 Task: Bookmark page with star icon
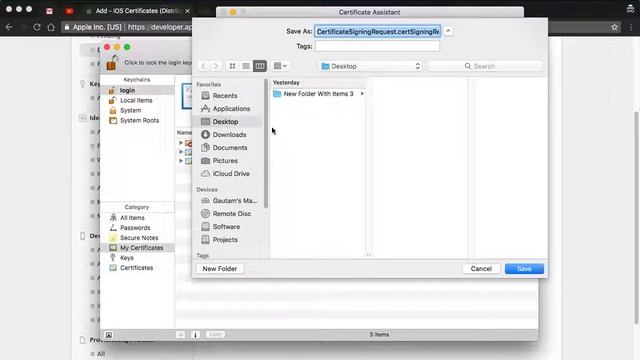pyautogui.click(x=614, y=27)
